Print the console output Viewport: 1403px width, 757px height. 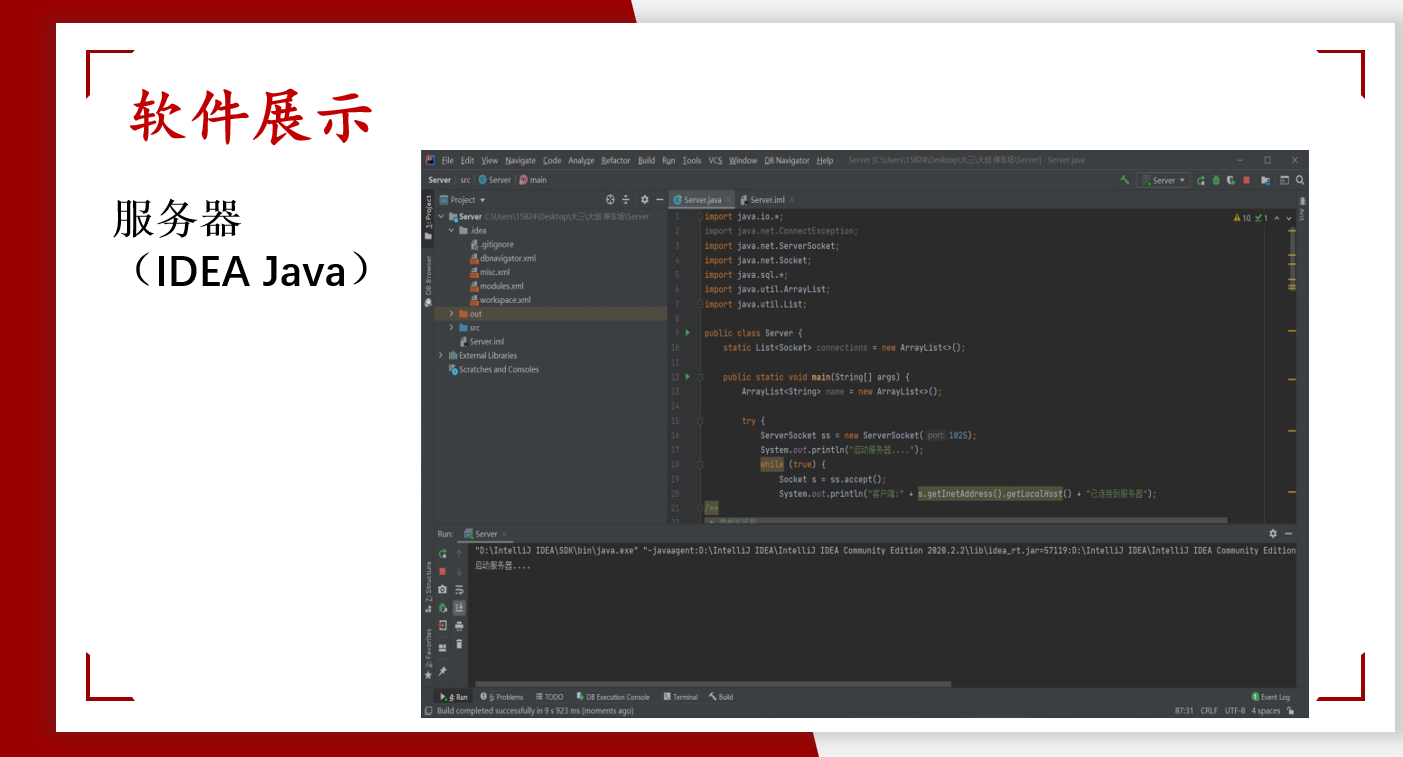pos(459,626)
